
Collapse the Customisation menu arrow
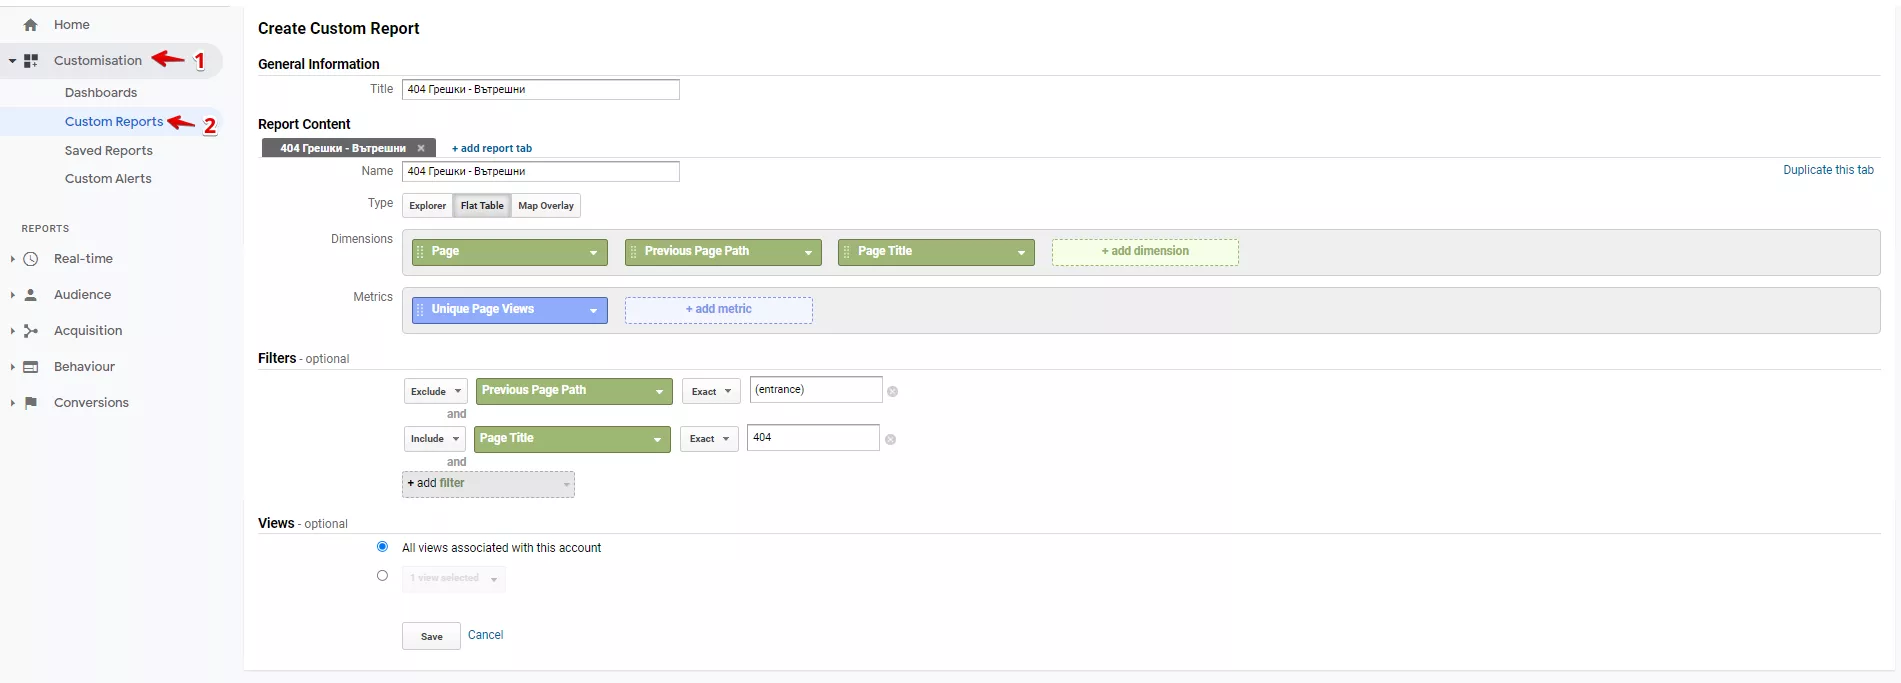tap(12, 61)
